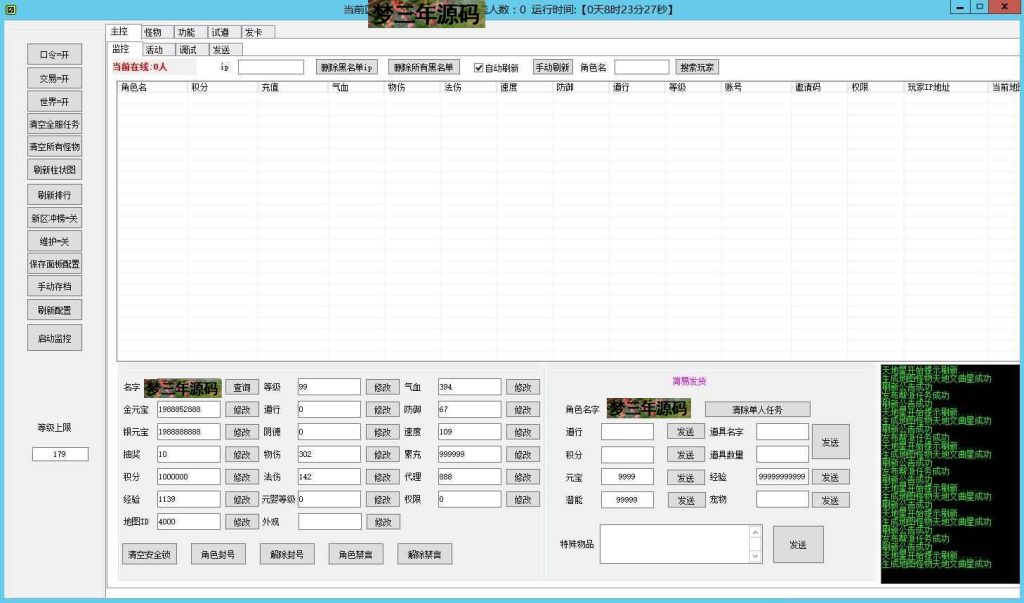Click 修改 button for 地图ID
The image size is (1024, 603).
(x=242, y=522)
